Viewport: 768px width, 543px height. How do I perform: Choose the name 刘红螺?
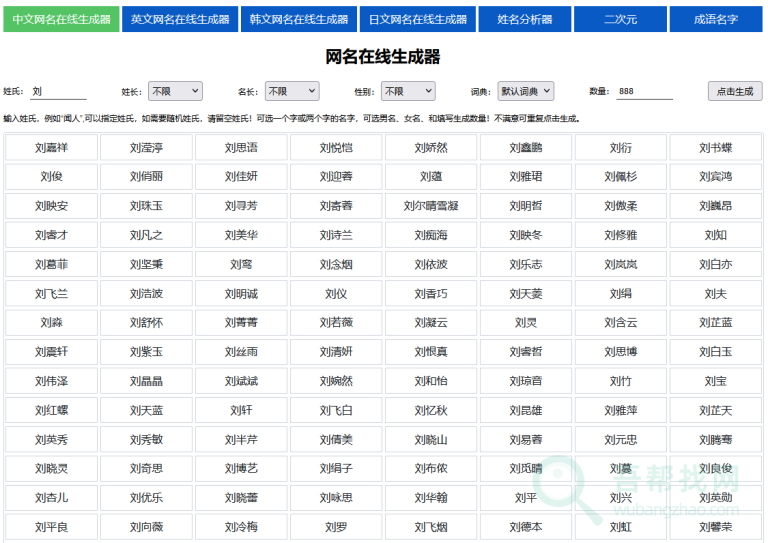pyautogui.click(x=51, y=411)
